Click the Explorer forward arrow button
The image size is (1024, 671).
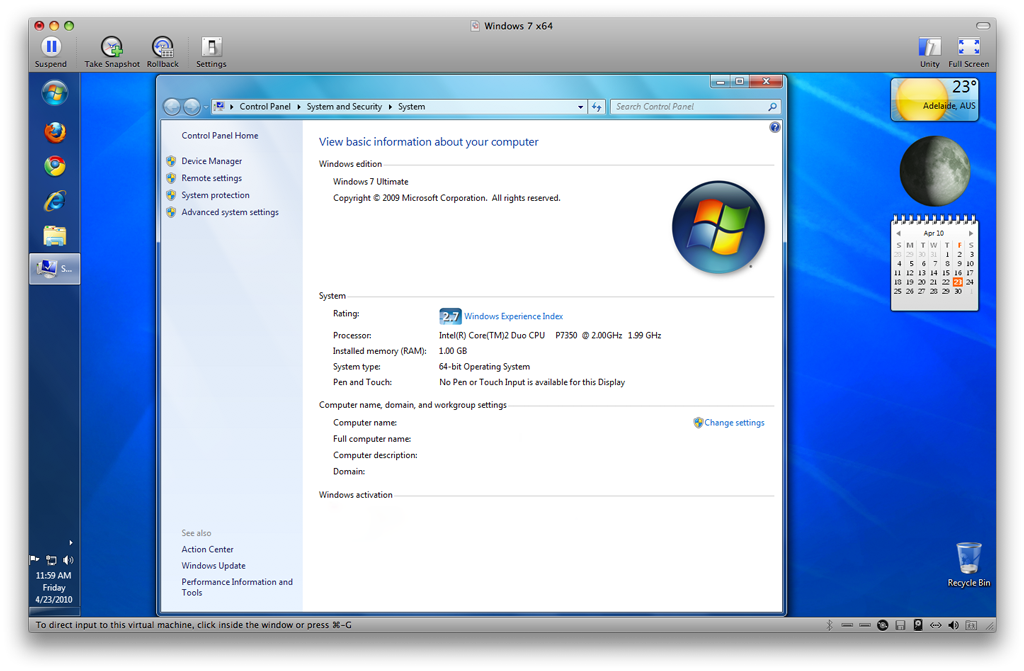click(191, 106)
